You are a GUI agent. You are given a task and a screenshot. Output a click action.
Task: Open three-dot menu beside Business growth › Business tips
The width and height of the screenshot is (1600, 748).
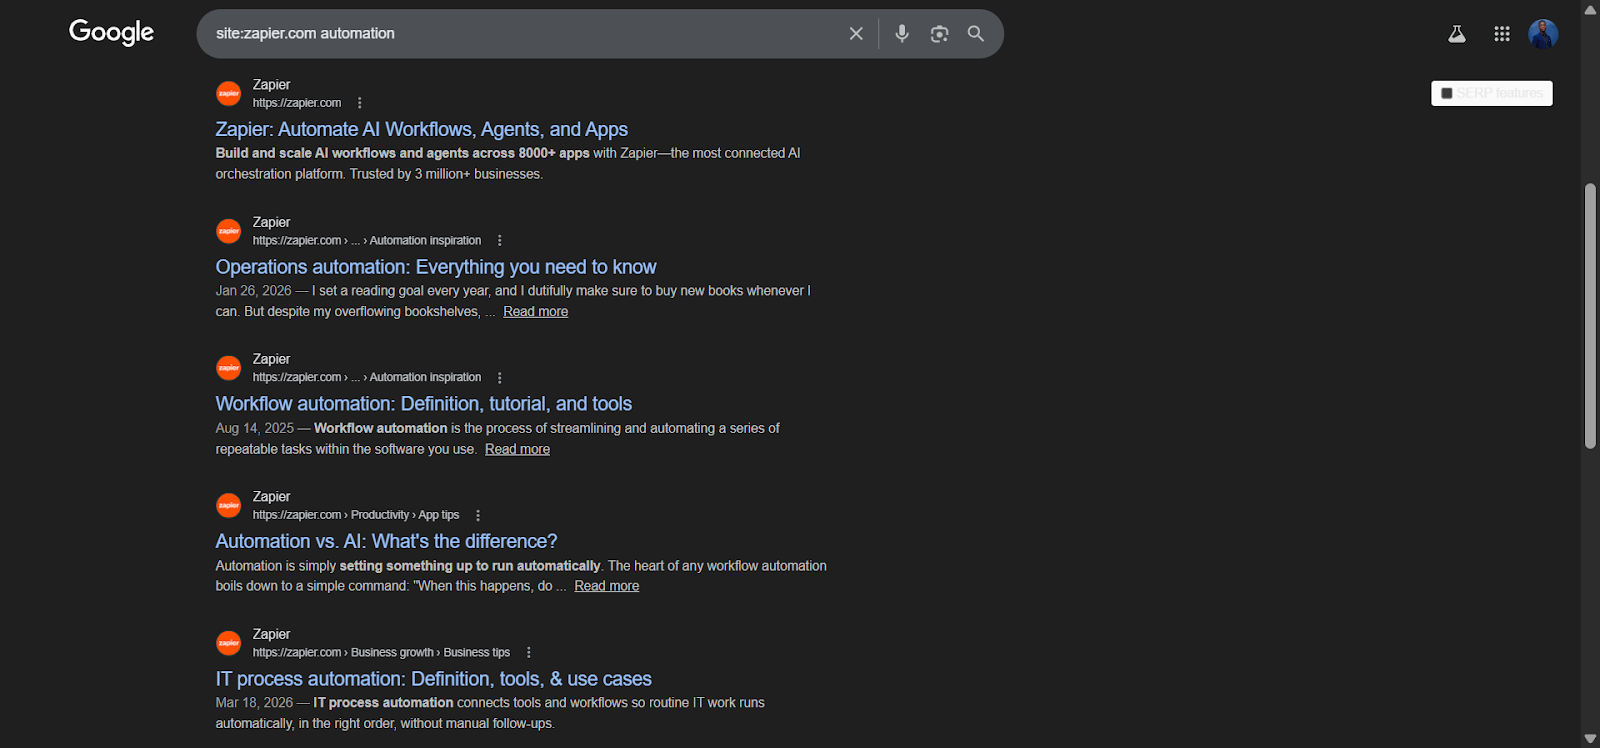(x=529, y=653)
